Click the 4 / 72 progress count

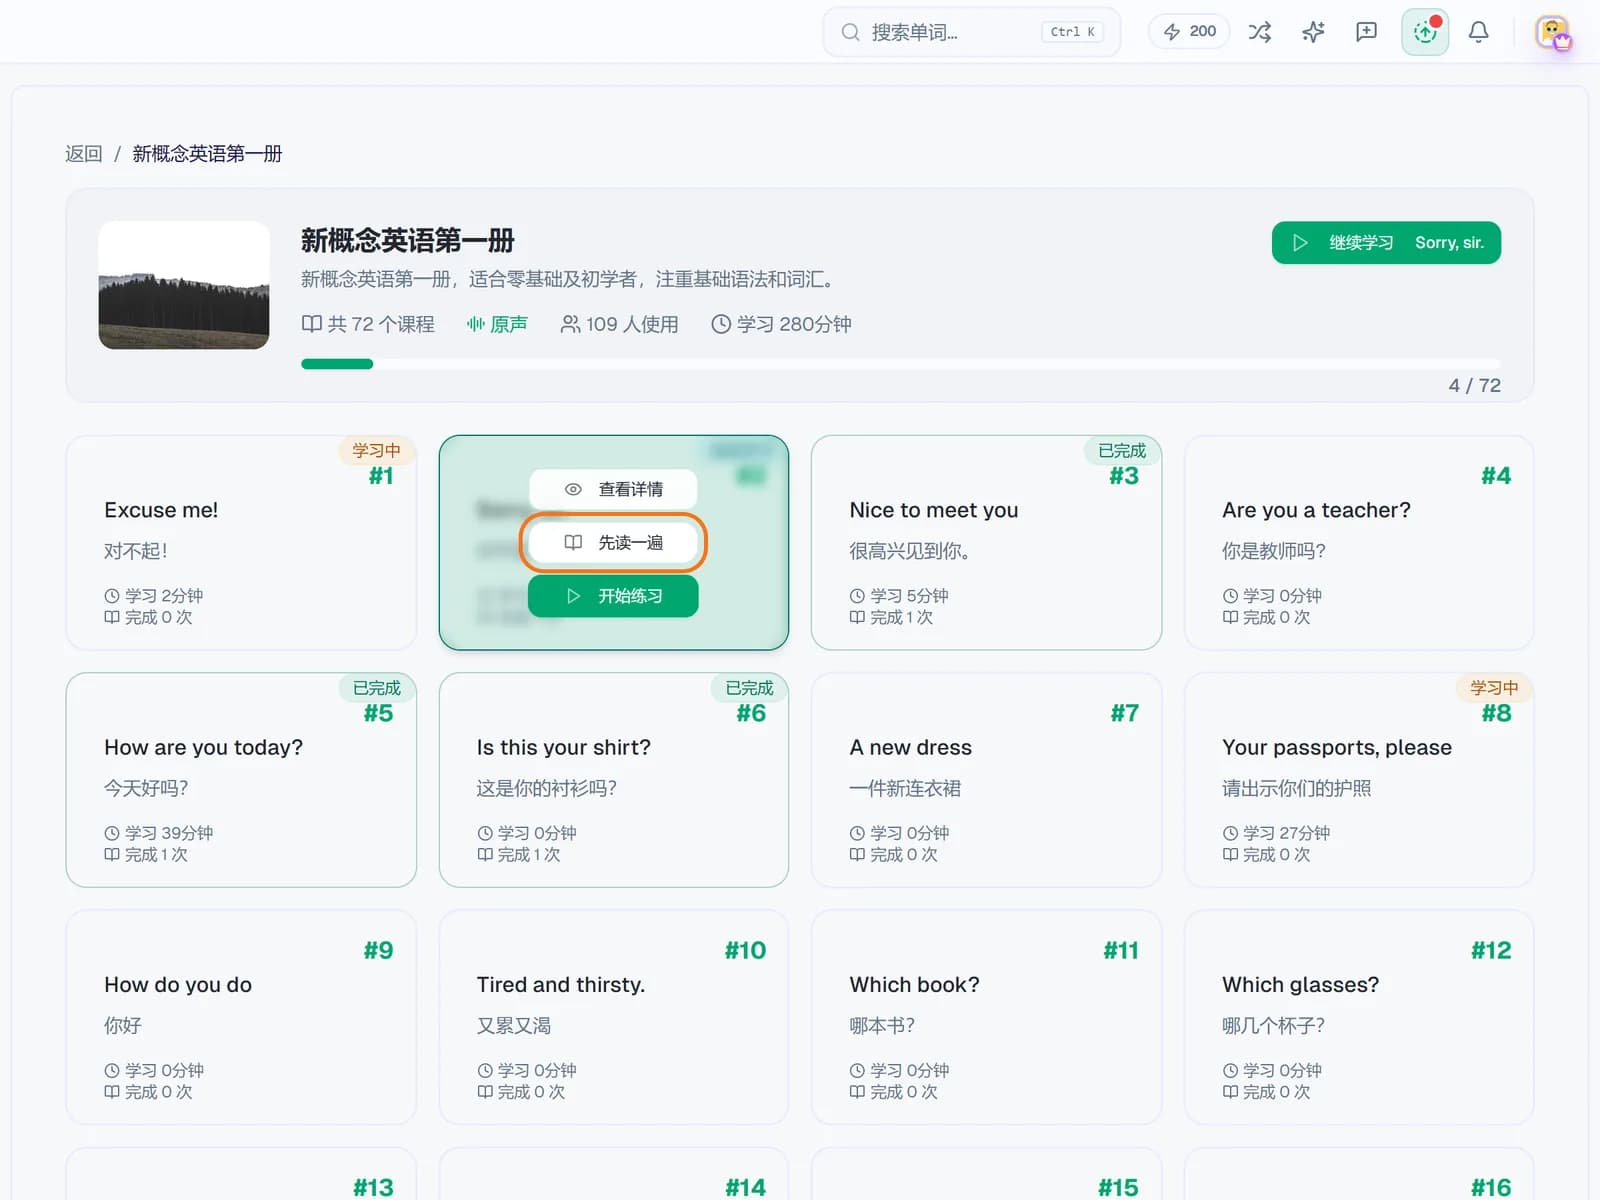click(1475, 386)
